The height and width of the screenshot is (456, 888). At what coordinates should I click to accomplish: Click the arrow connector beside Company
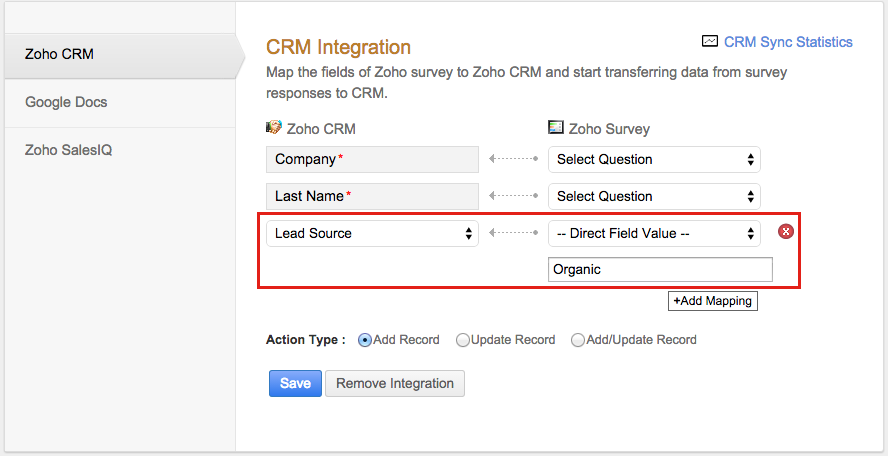(x=513, y=159)
